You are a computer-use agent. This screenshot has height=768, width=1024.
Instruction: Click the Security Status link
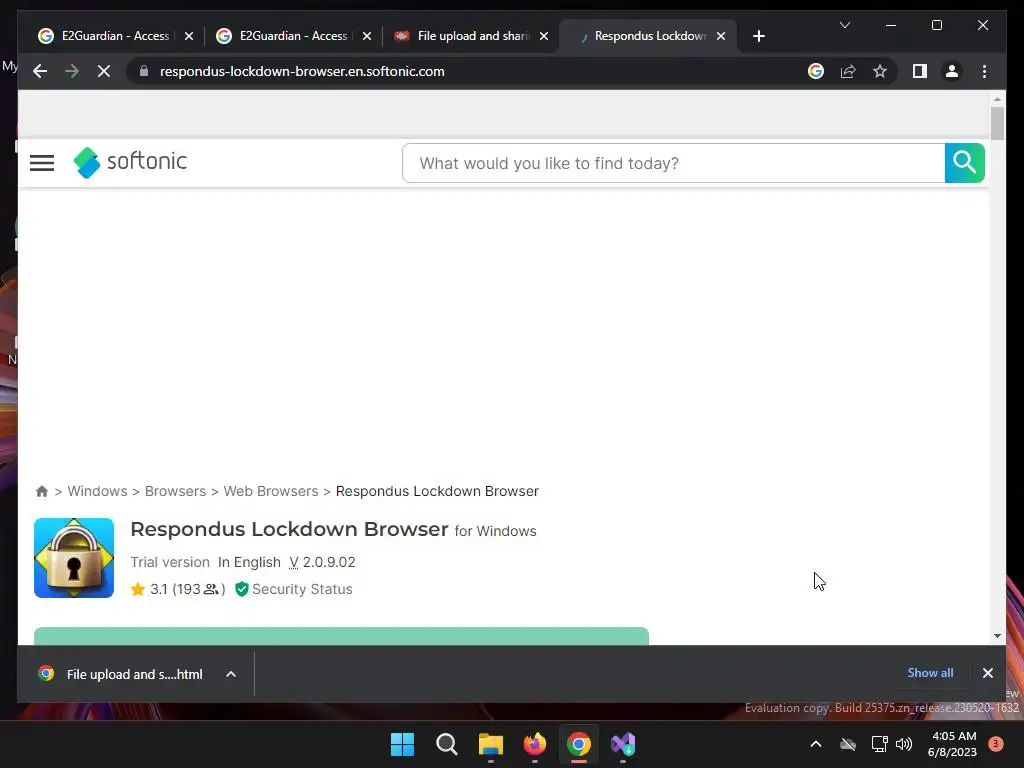point(302,589)
